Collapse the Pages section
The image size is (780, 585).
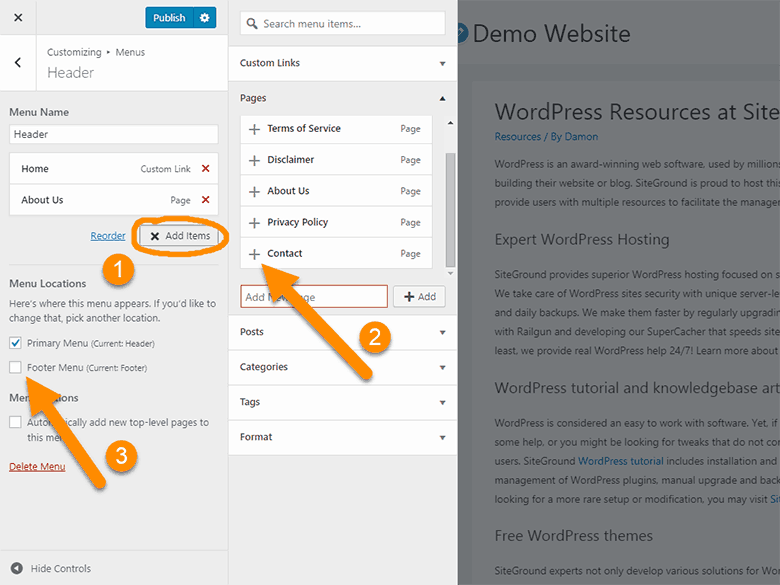(343, 98)
